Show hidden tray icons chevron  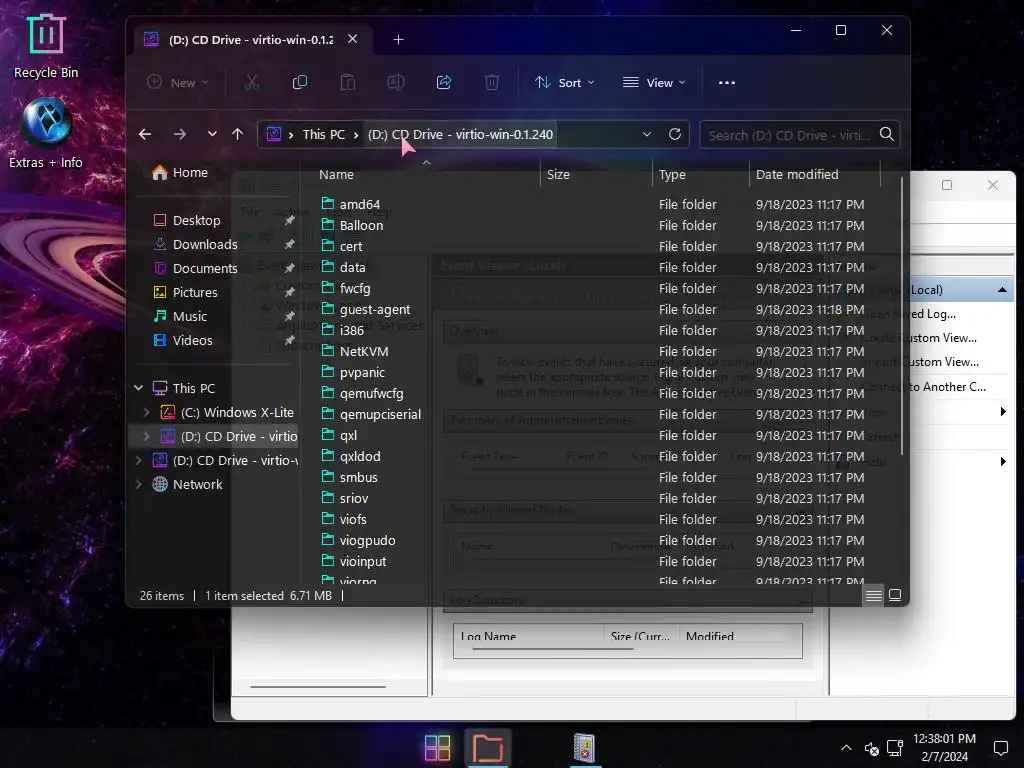[x=846, y=748]
